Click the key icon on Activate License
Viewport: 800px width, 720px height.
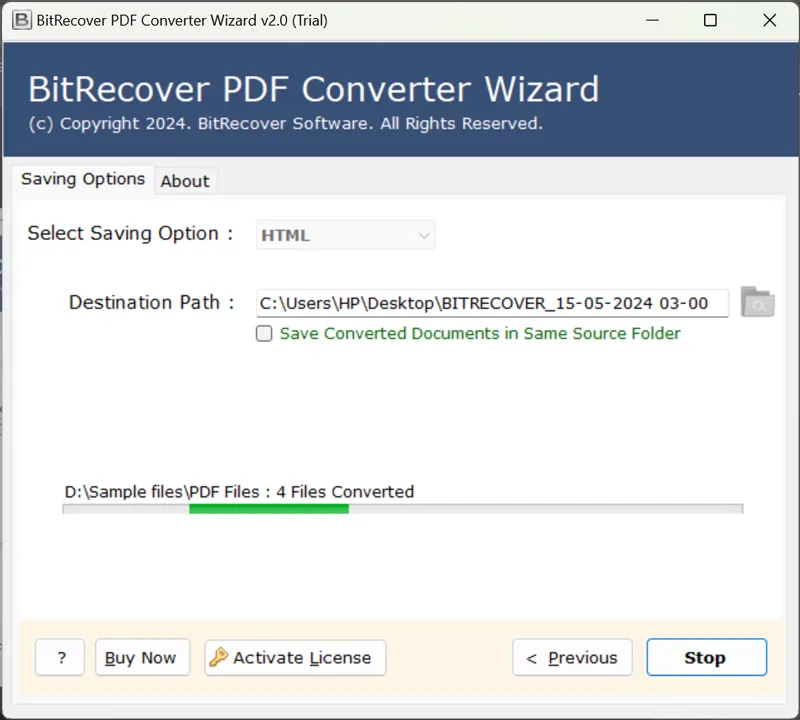[218, 657]
